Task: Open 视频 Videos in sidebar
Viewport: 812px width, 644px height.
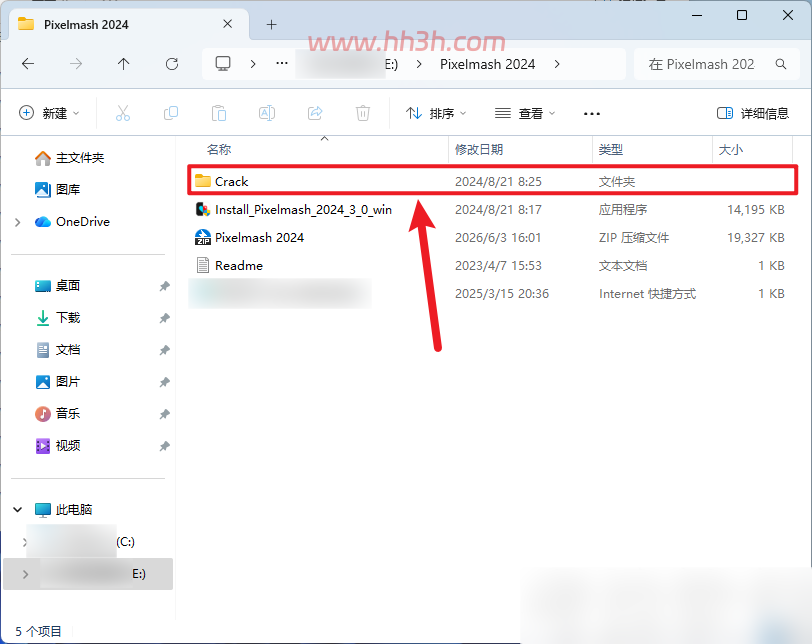Action: [57, 446]
